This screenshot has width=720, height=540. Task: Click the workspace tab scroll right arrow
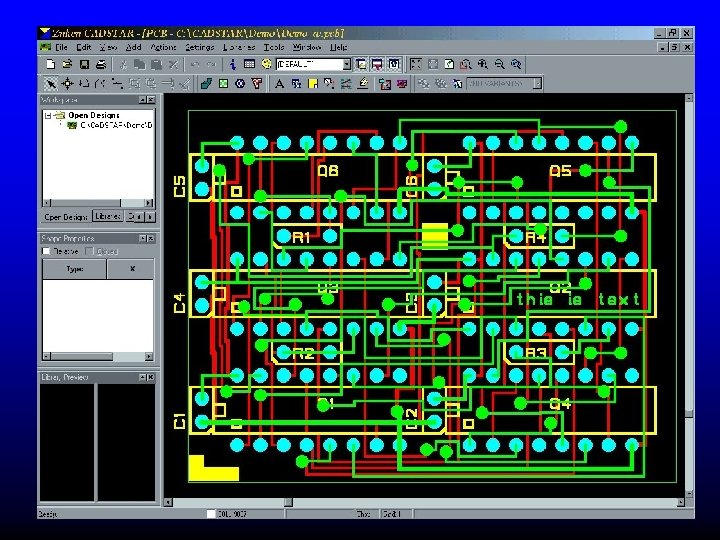150,217
